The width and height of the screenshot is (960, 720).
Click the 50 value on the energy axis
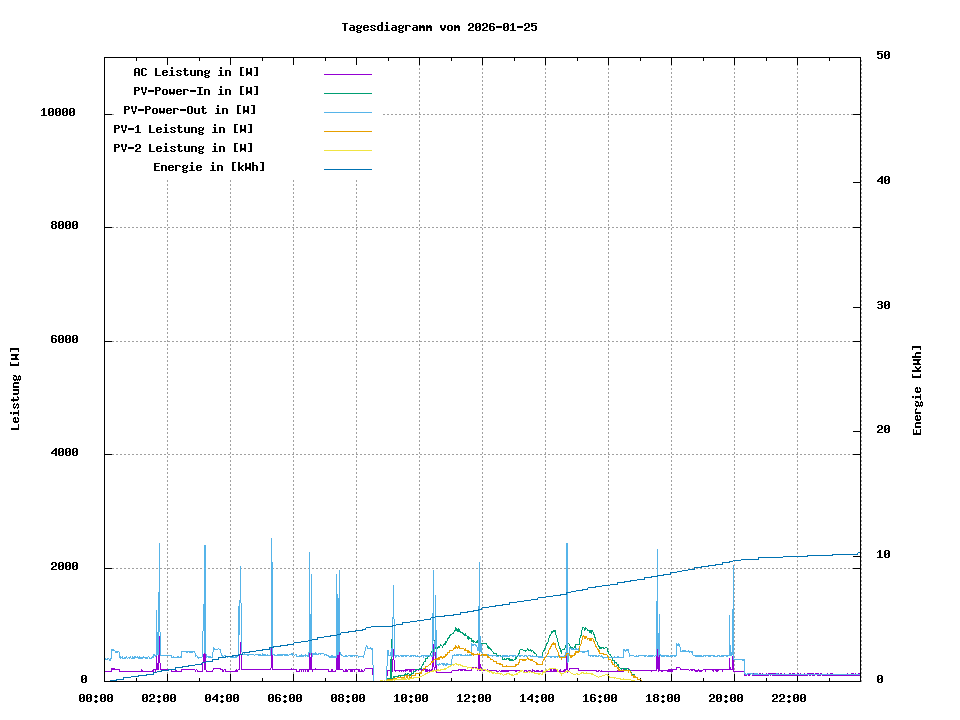(883, 56)
